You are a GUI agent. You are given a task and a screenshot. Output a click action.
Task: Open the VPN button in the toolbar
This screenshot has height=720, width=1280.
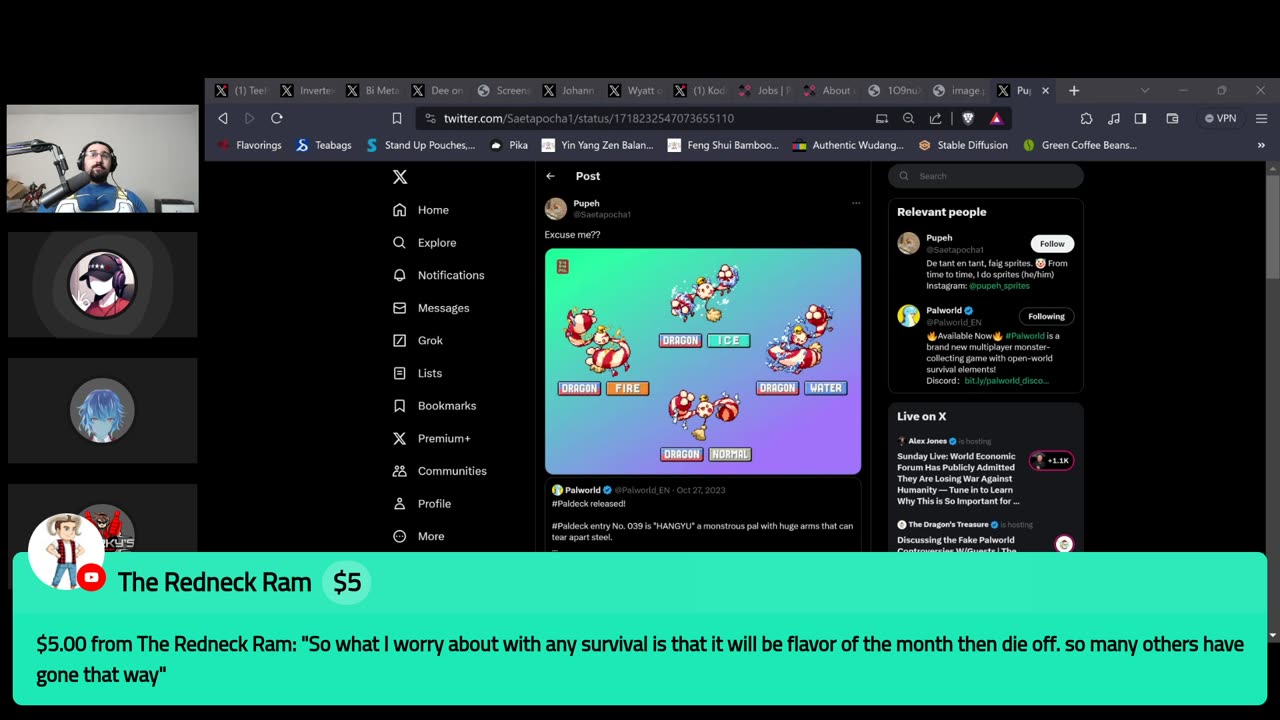[x=1220, y=118]
